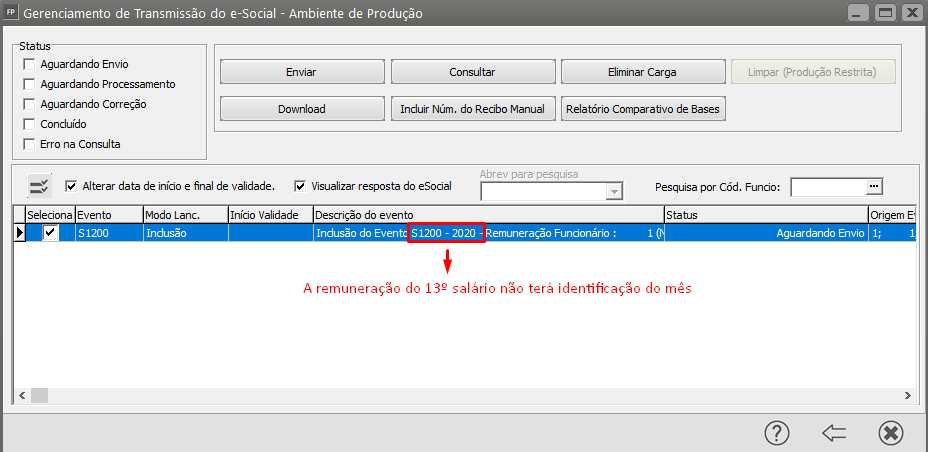Viewport: 928px width, 452px height.
Task: Click the Aguardando Envio status cell
Action: (x=766, y=233)
